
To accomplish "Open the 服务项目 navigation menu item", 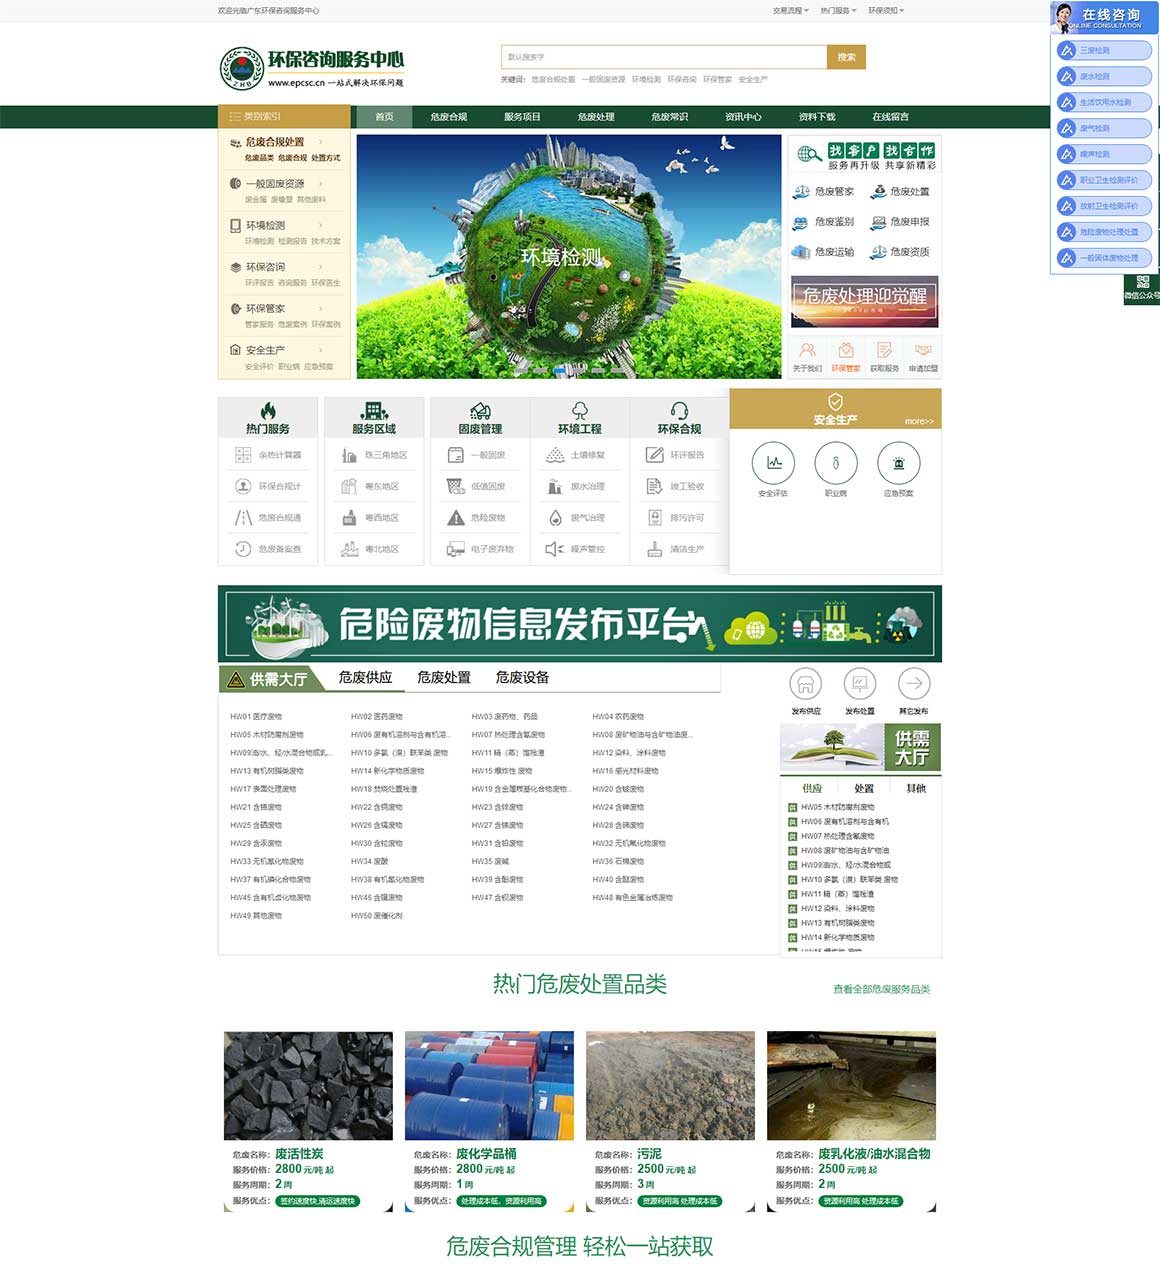I will click(x=522, y=117).
